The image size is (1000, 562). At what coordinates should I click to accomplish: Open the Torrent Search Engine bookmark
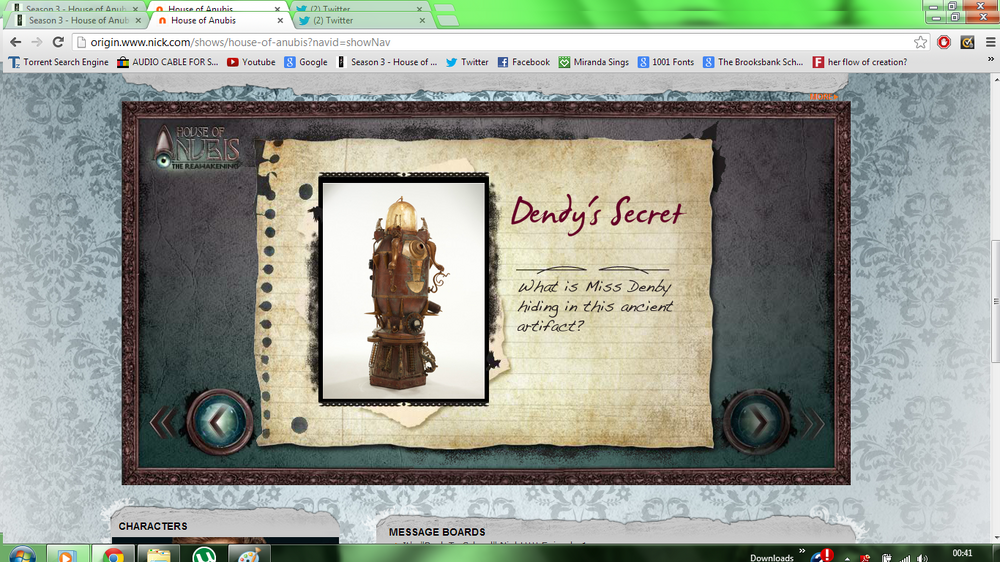point(58,62)
